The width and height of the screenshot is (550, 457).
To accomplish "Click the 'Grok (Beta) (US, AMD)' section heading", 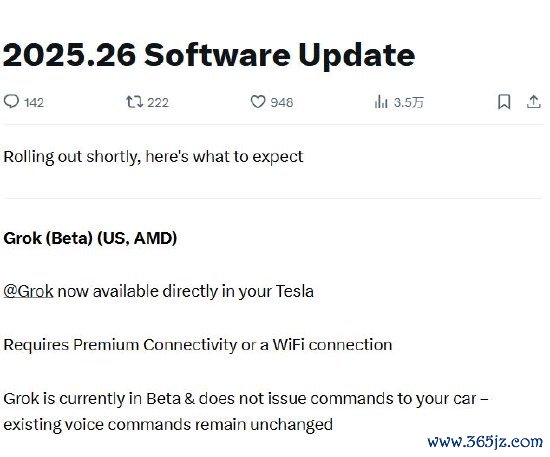I will [x=90, y=238].
